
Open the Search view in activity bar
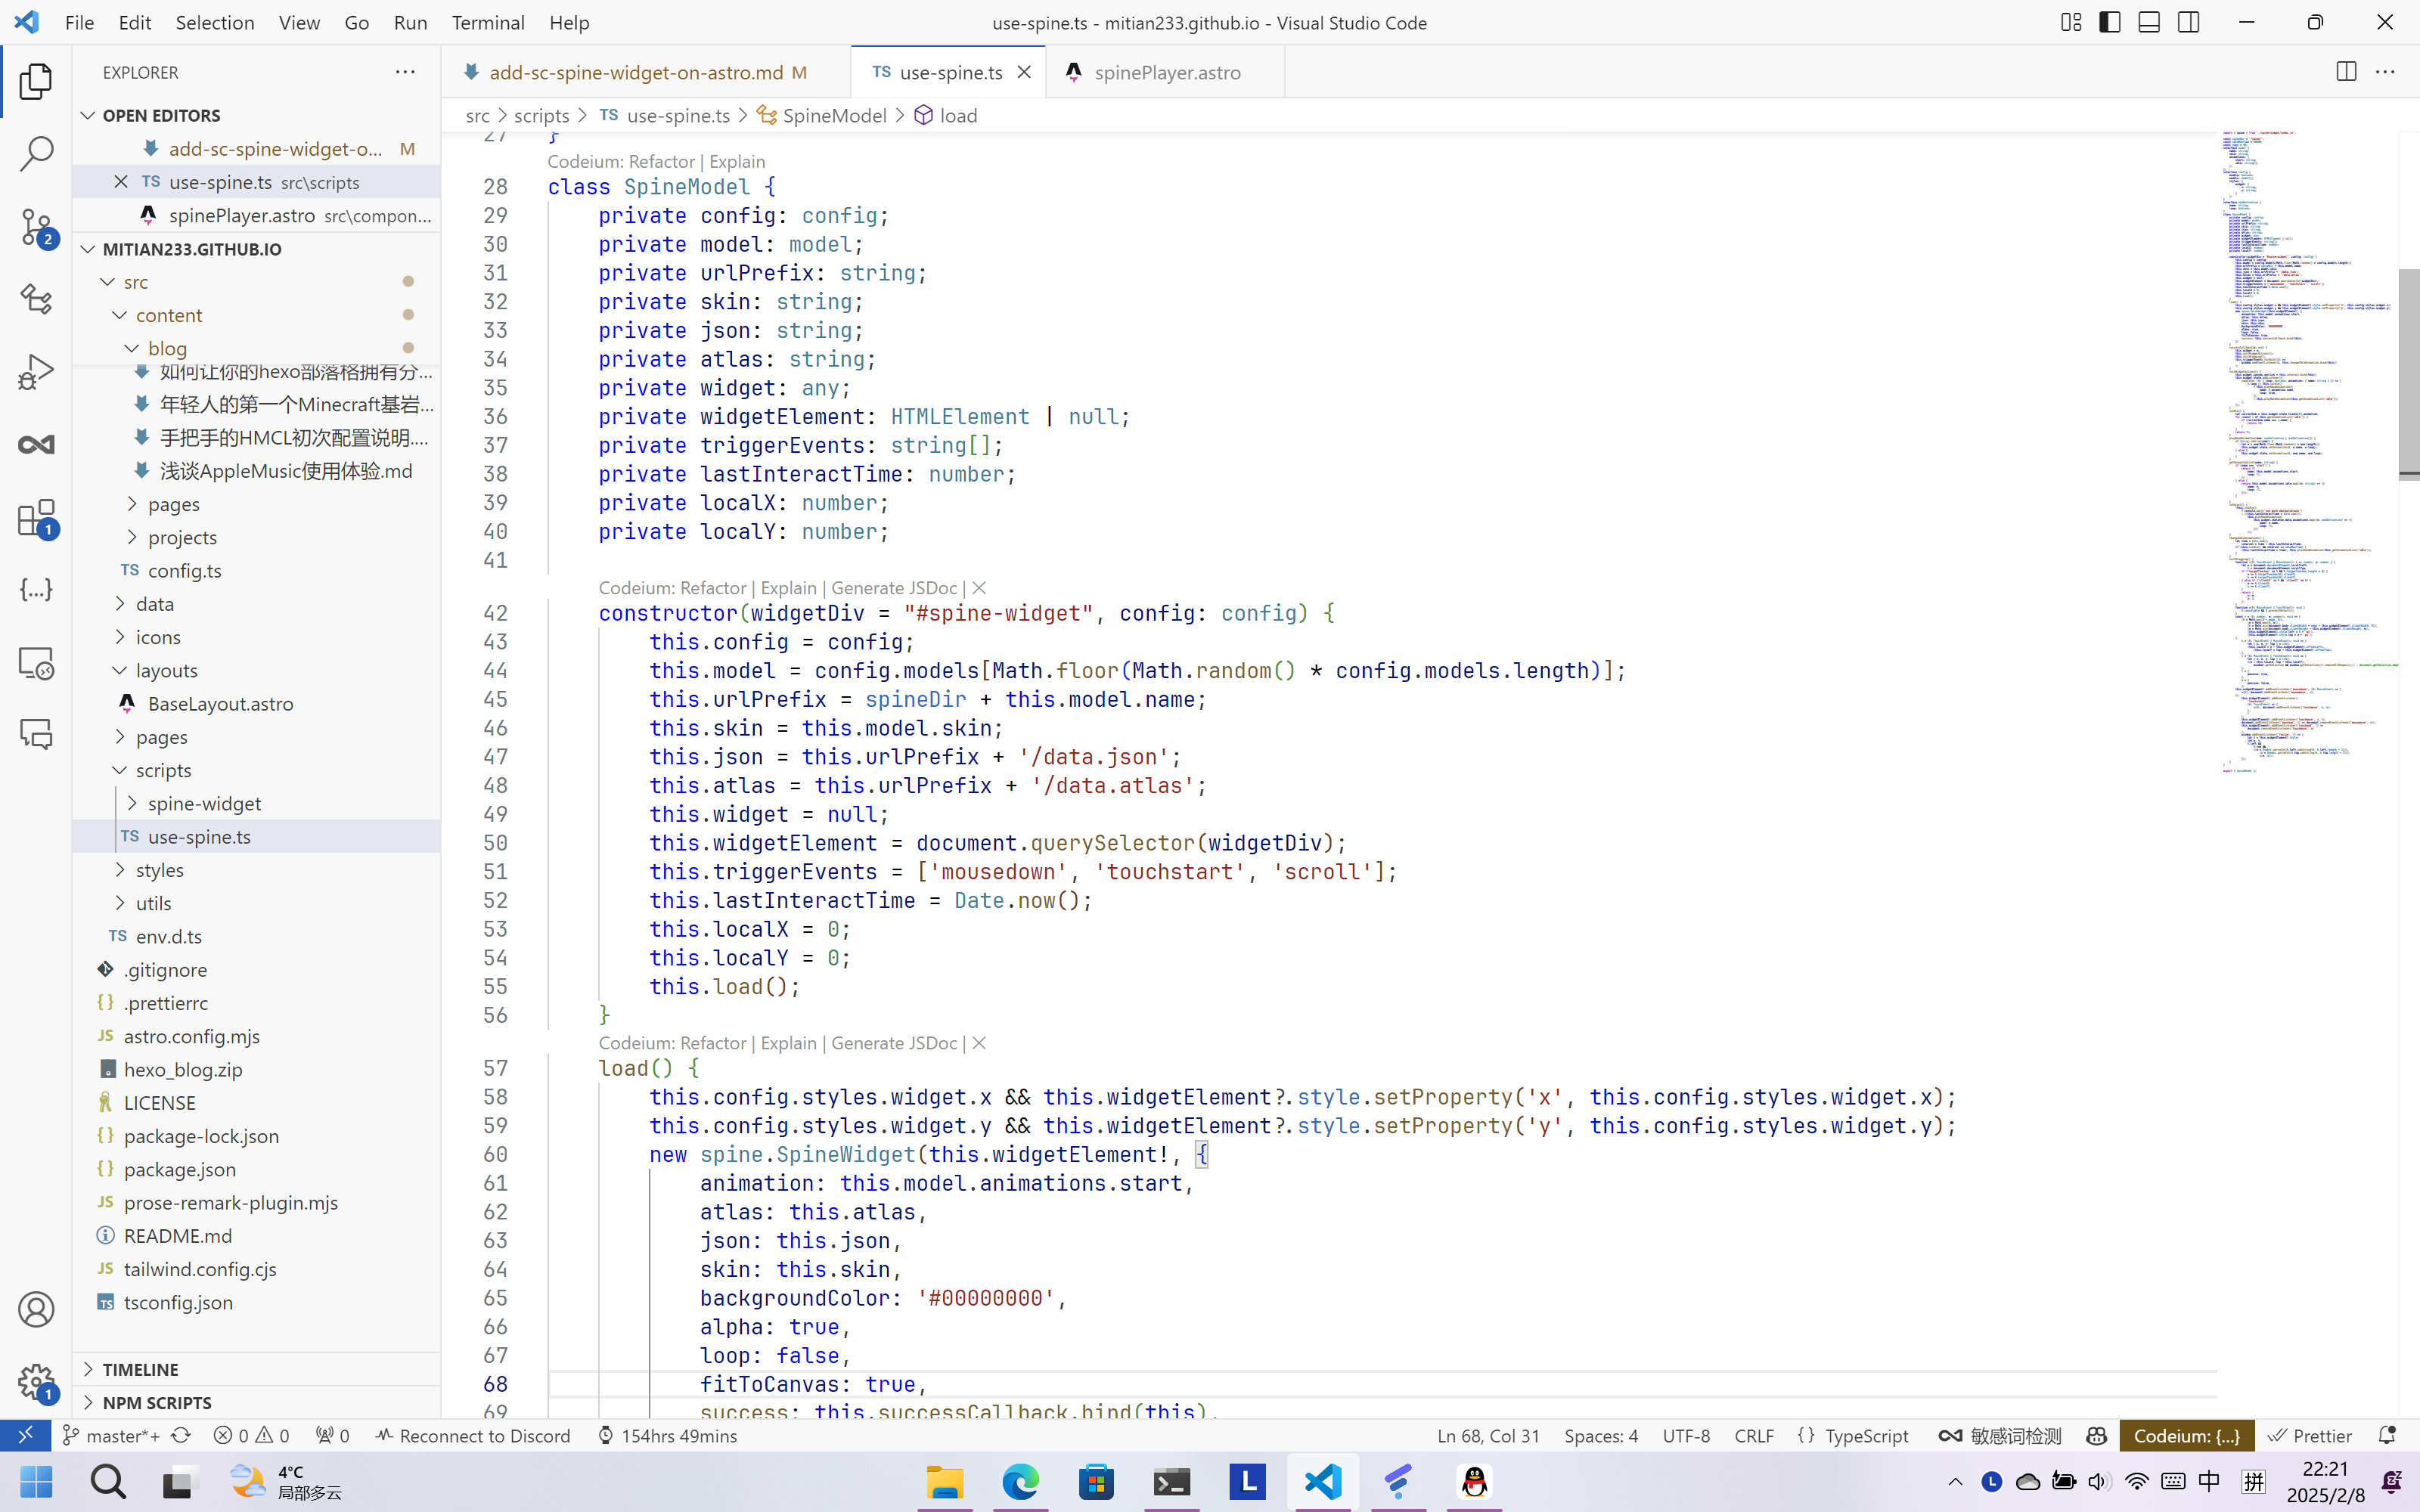[x=36, y=154]
